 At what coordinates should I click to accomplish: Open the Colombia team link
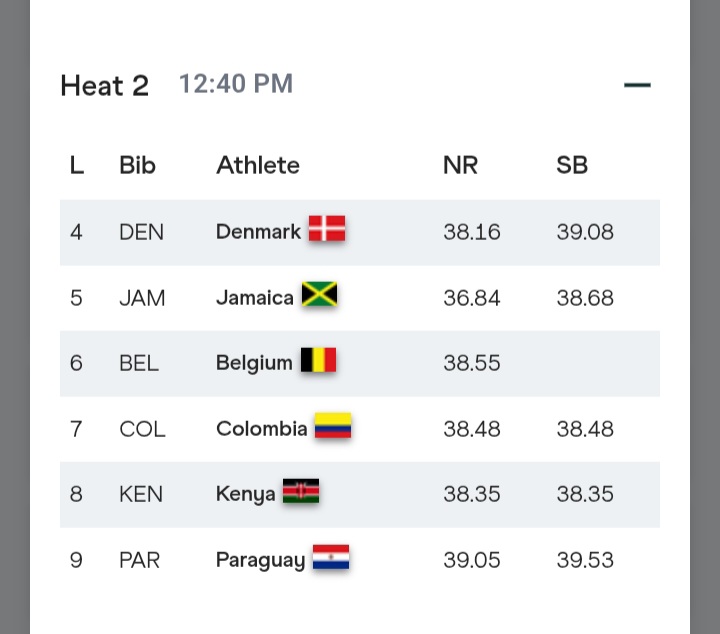[262, 429]
